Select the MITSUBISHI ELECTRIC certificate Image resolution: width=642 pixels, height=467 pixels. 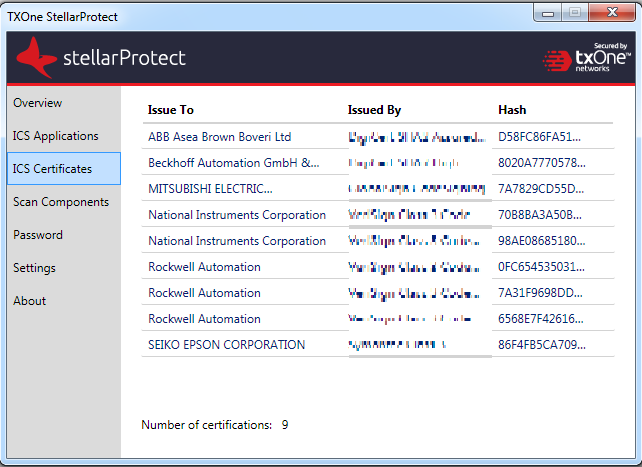click(378, 189)
